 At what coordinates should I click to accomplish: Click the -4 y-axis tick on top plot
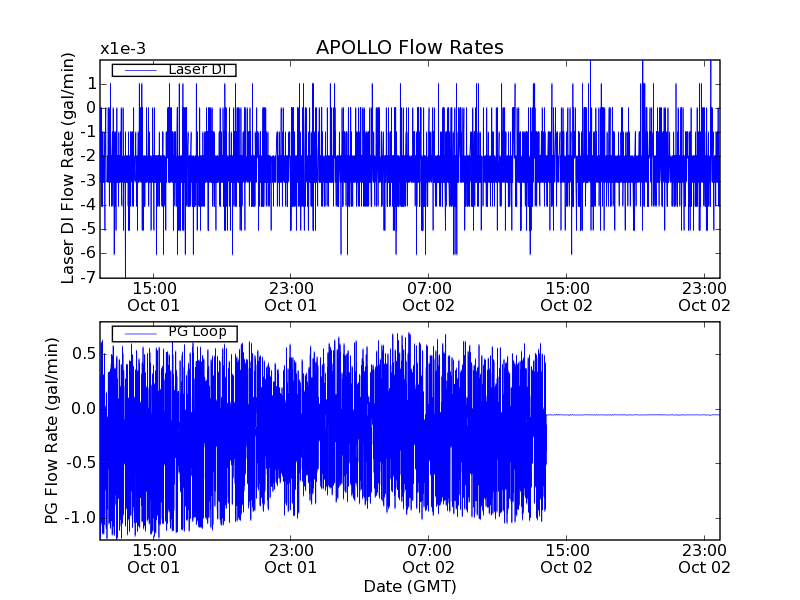click(89, 204)
